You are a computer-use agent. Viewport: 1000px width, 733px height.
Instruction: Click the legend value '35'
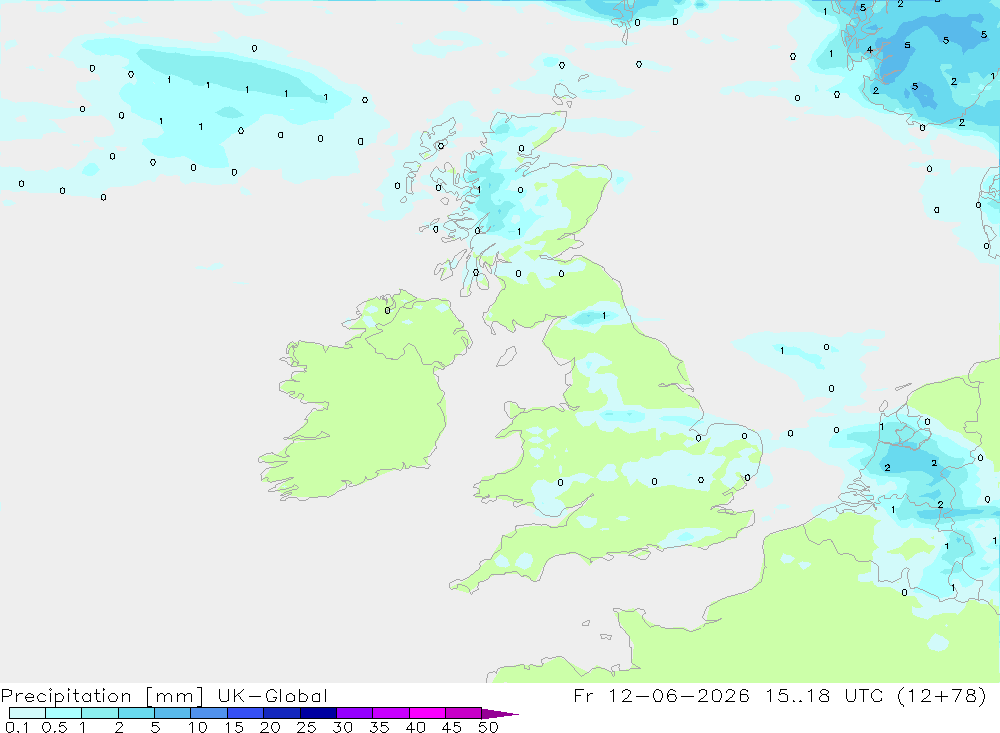coord(379,727)
